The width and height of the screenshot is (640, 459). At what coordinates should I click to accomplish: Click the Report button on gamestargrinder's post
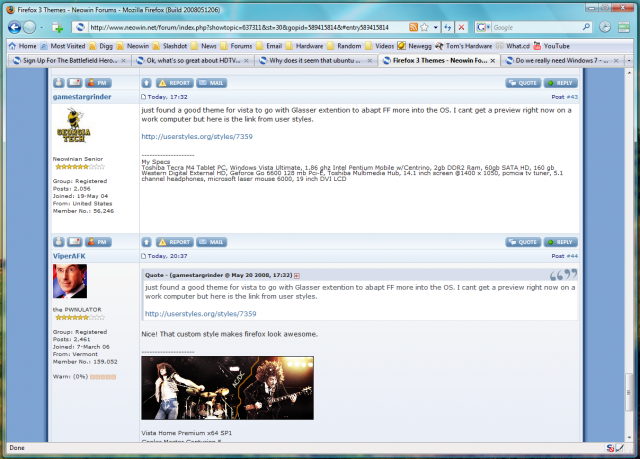174,83
